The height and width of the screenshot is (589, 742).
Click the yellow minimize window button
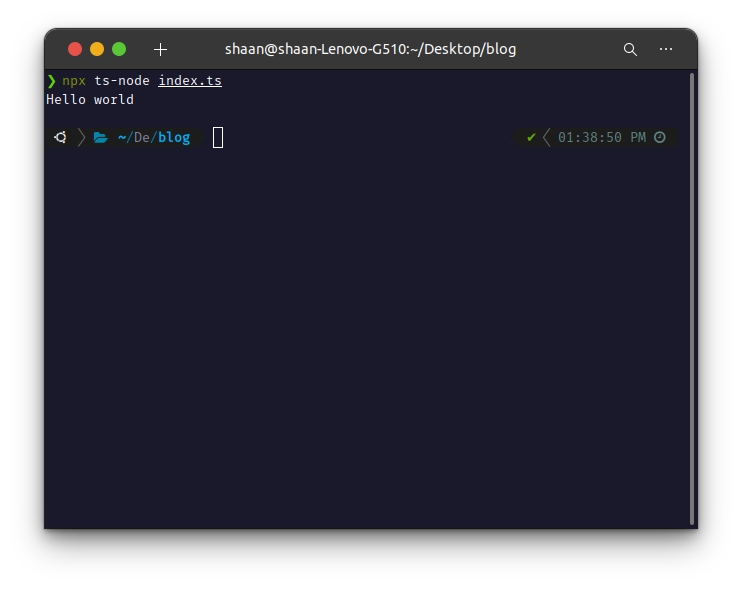click(97, 49)
